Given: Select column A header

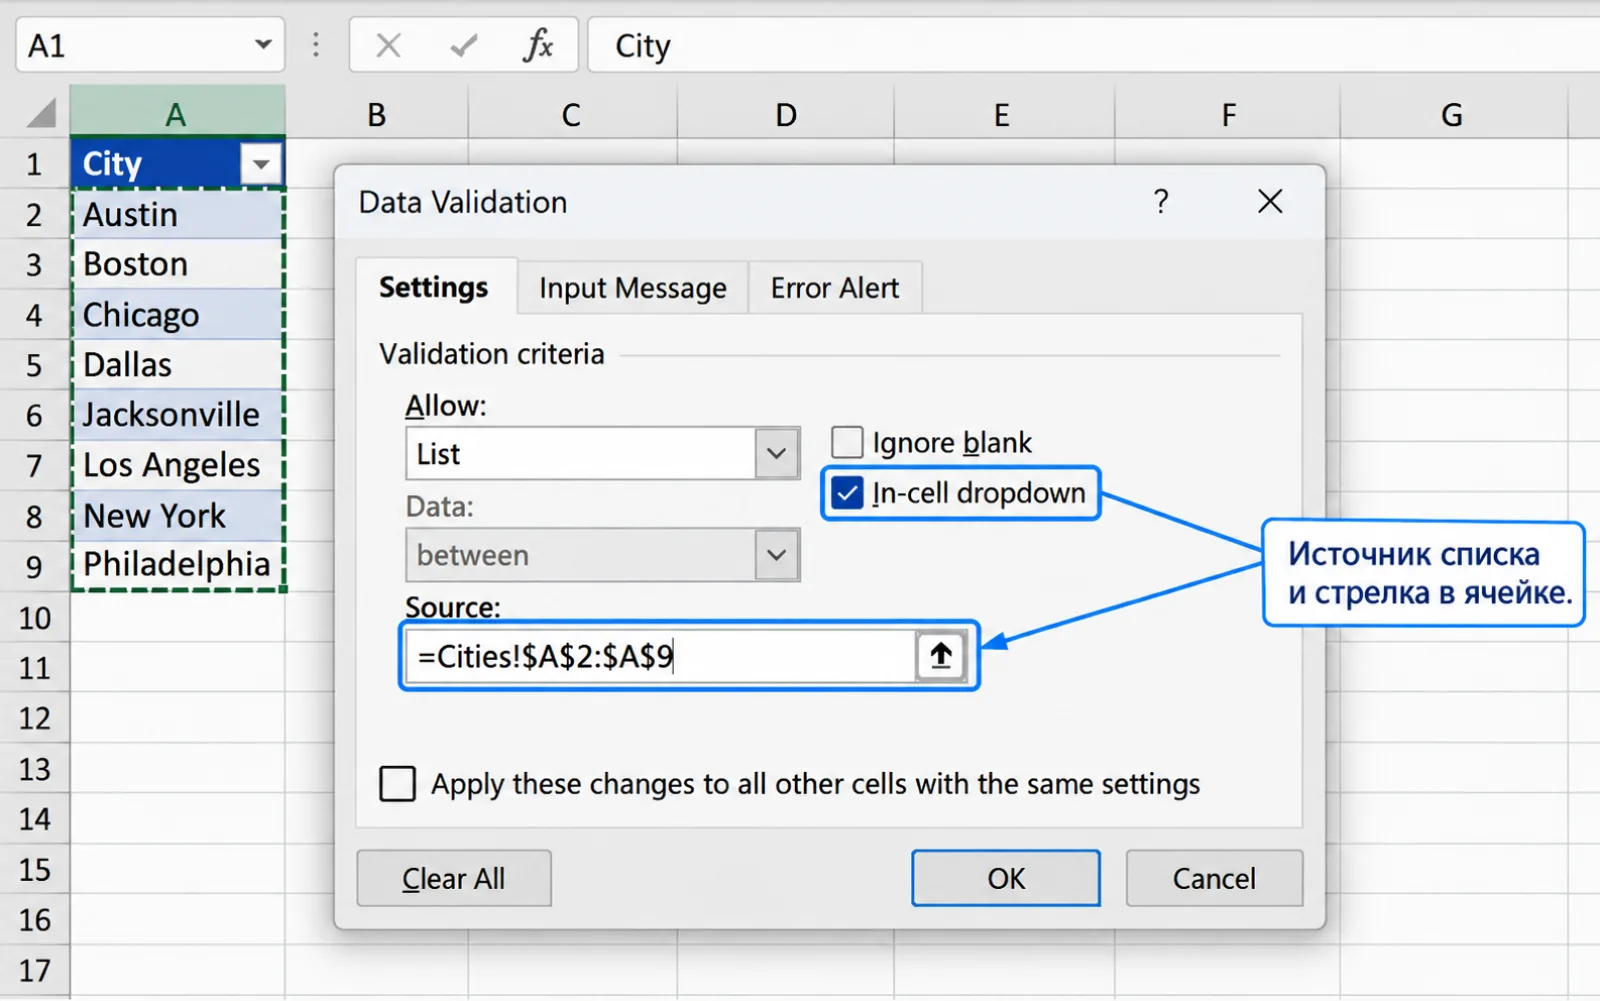Looking at the screenshot, I should (177, 114).
